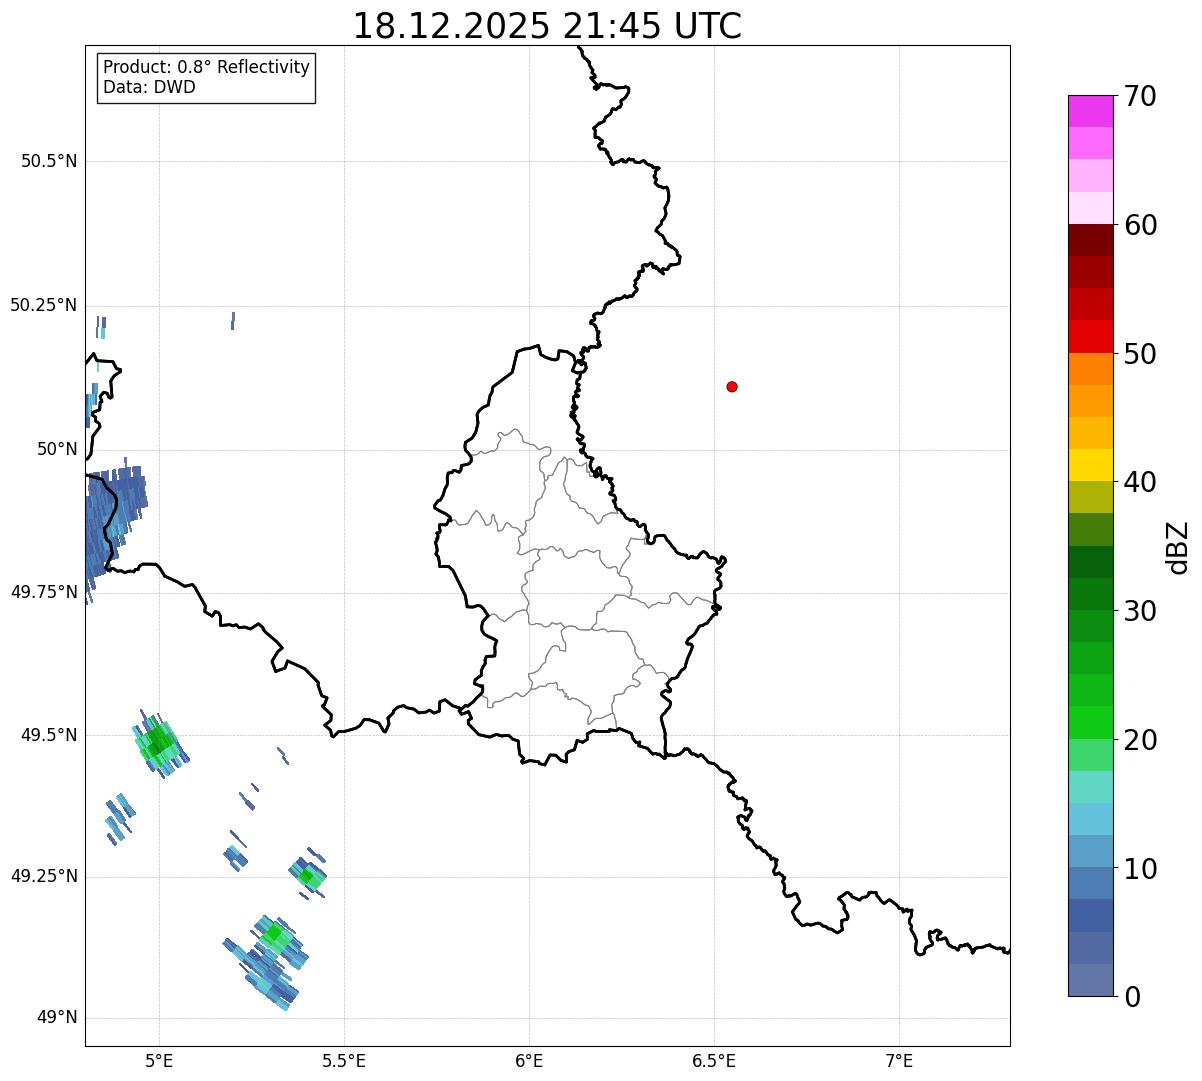Click the green radar echo near 49.25°N 5.4°E
The height and width of the screenshot is (1081, 1202).
[x=308, y=877]
